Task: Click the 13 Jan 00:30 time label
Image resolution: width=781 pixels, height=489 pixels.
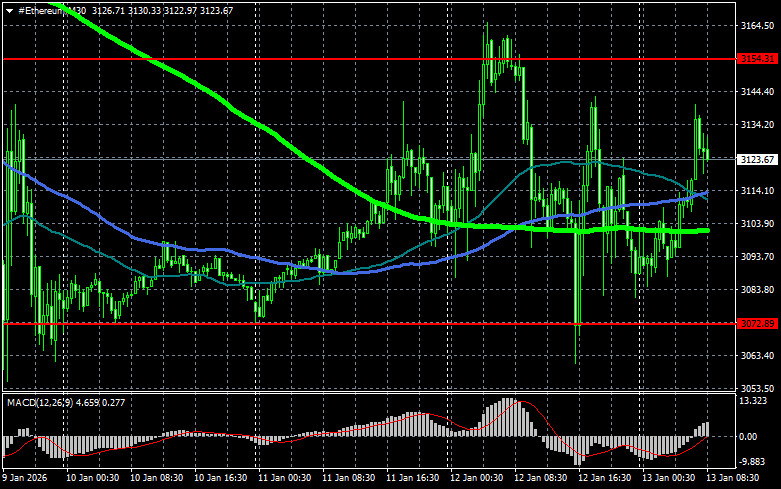Action: click(668, 478)
